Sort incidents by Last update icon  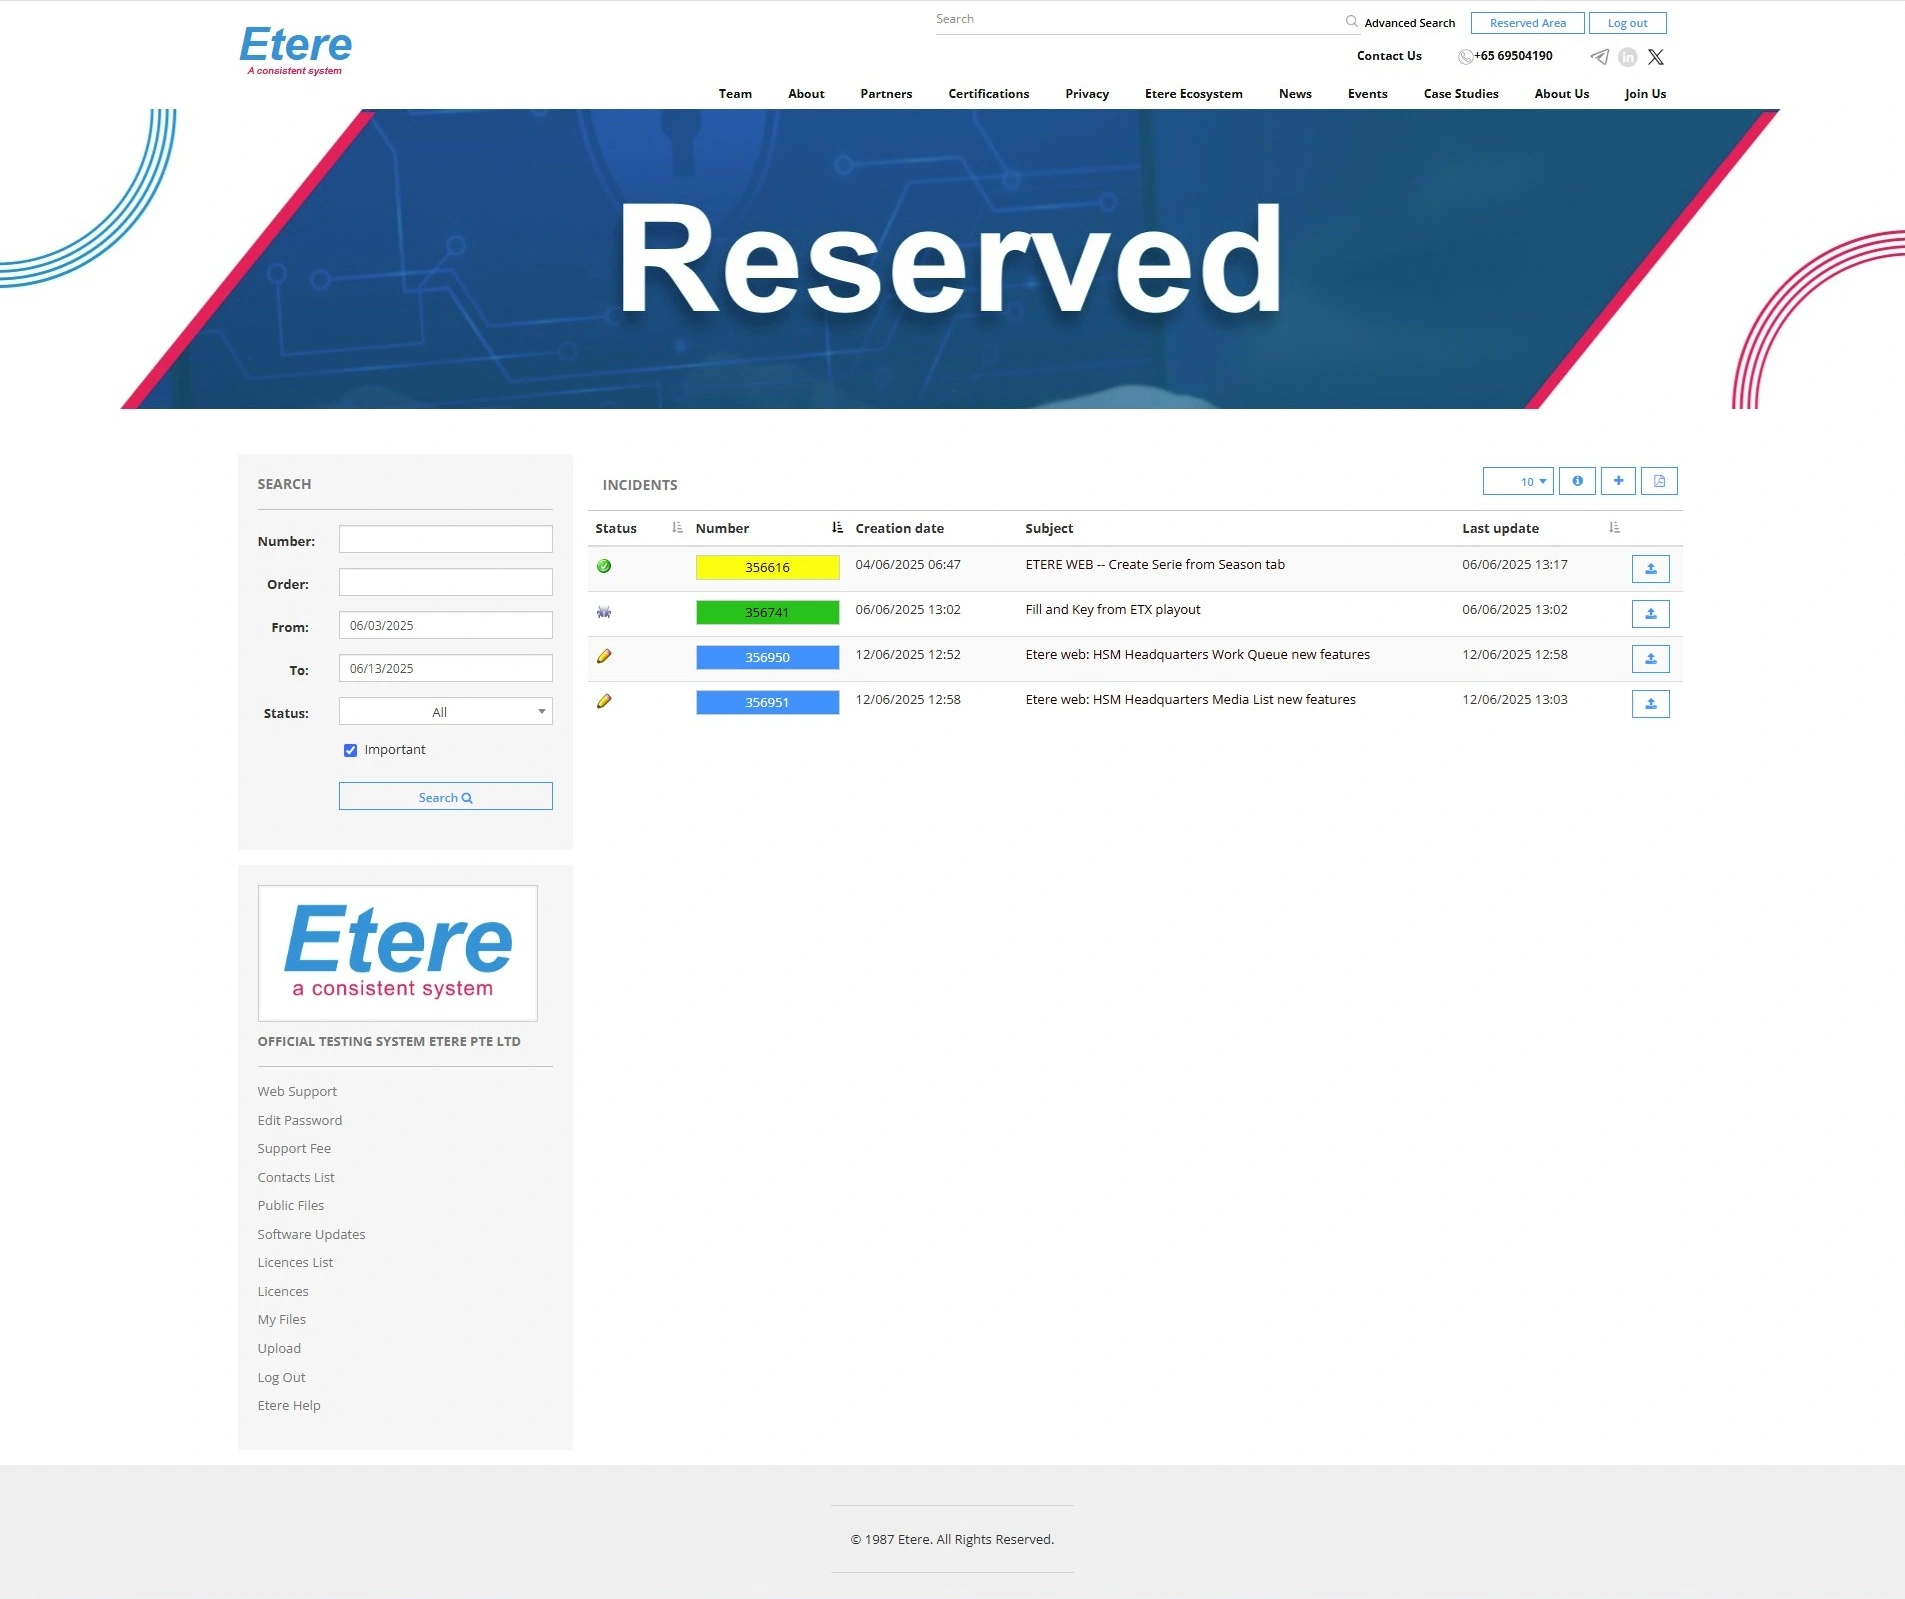coord(1614,528)
